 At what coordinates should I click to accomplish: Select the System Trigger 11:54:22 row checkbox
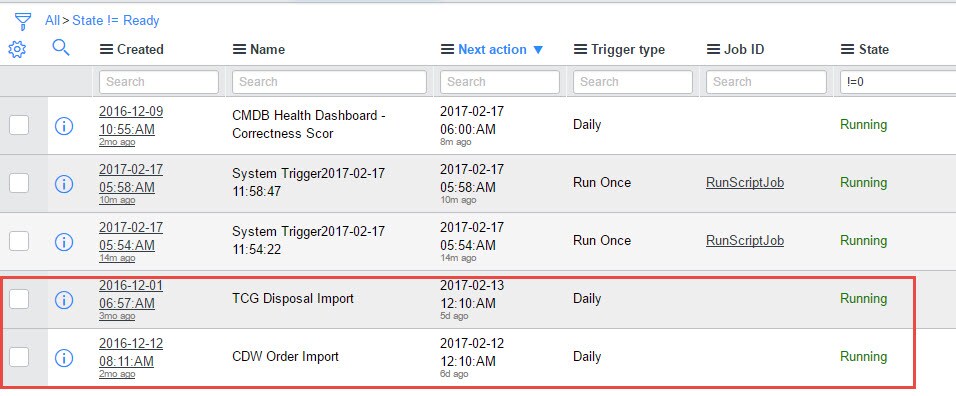pos(19,241)
